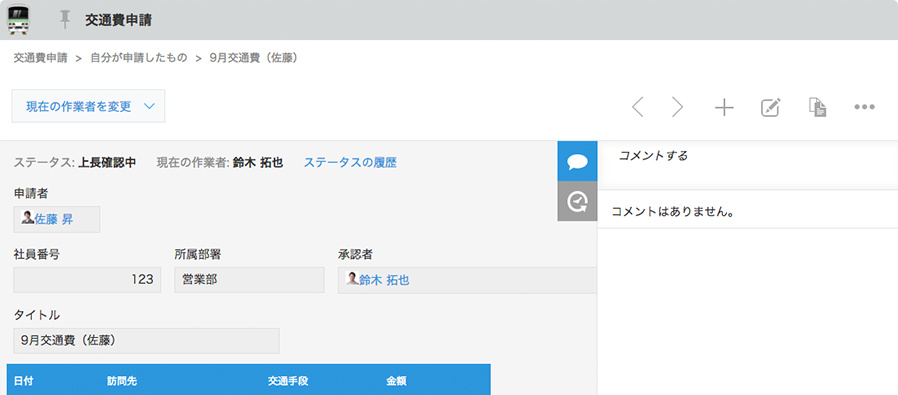Add a new record with plus icon

click(x=724, y=107)
